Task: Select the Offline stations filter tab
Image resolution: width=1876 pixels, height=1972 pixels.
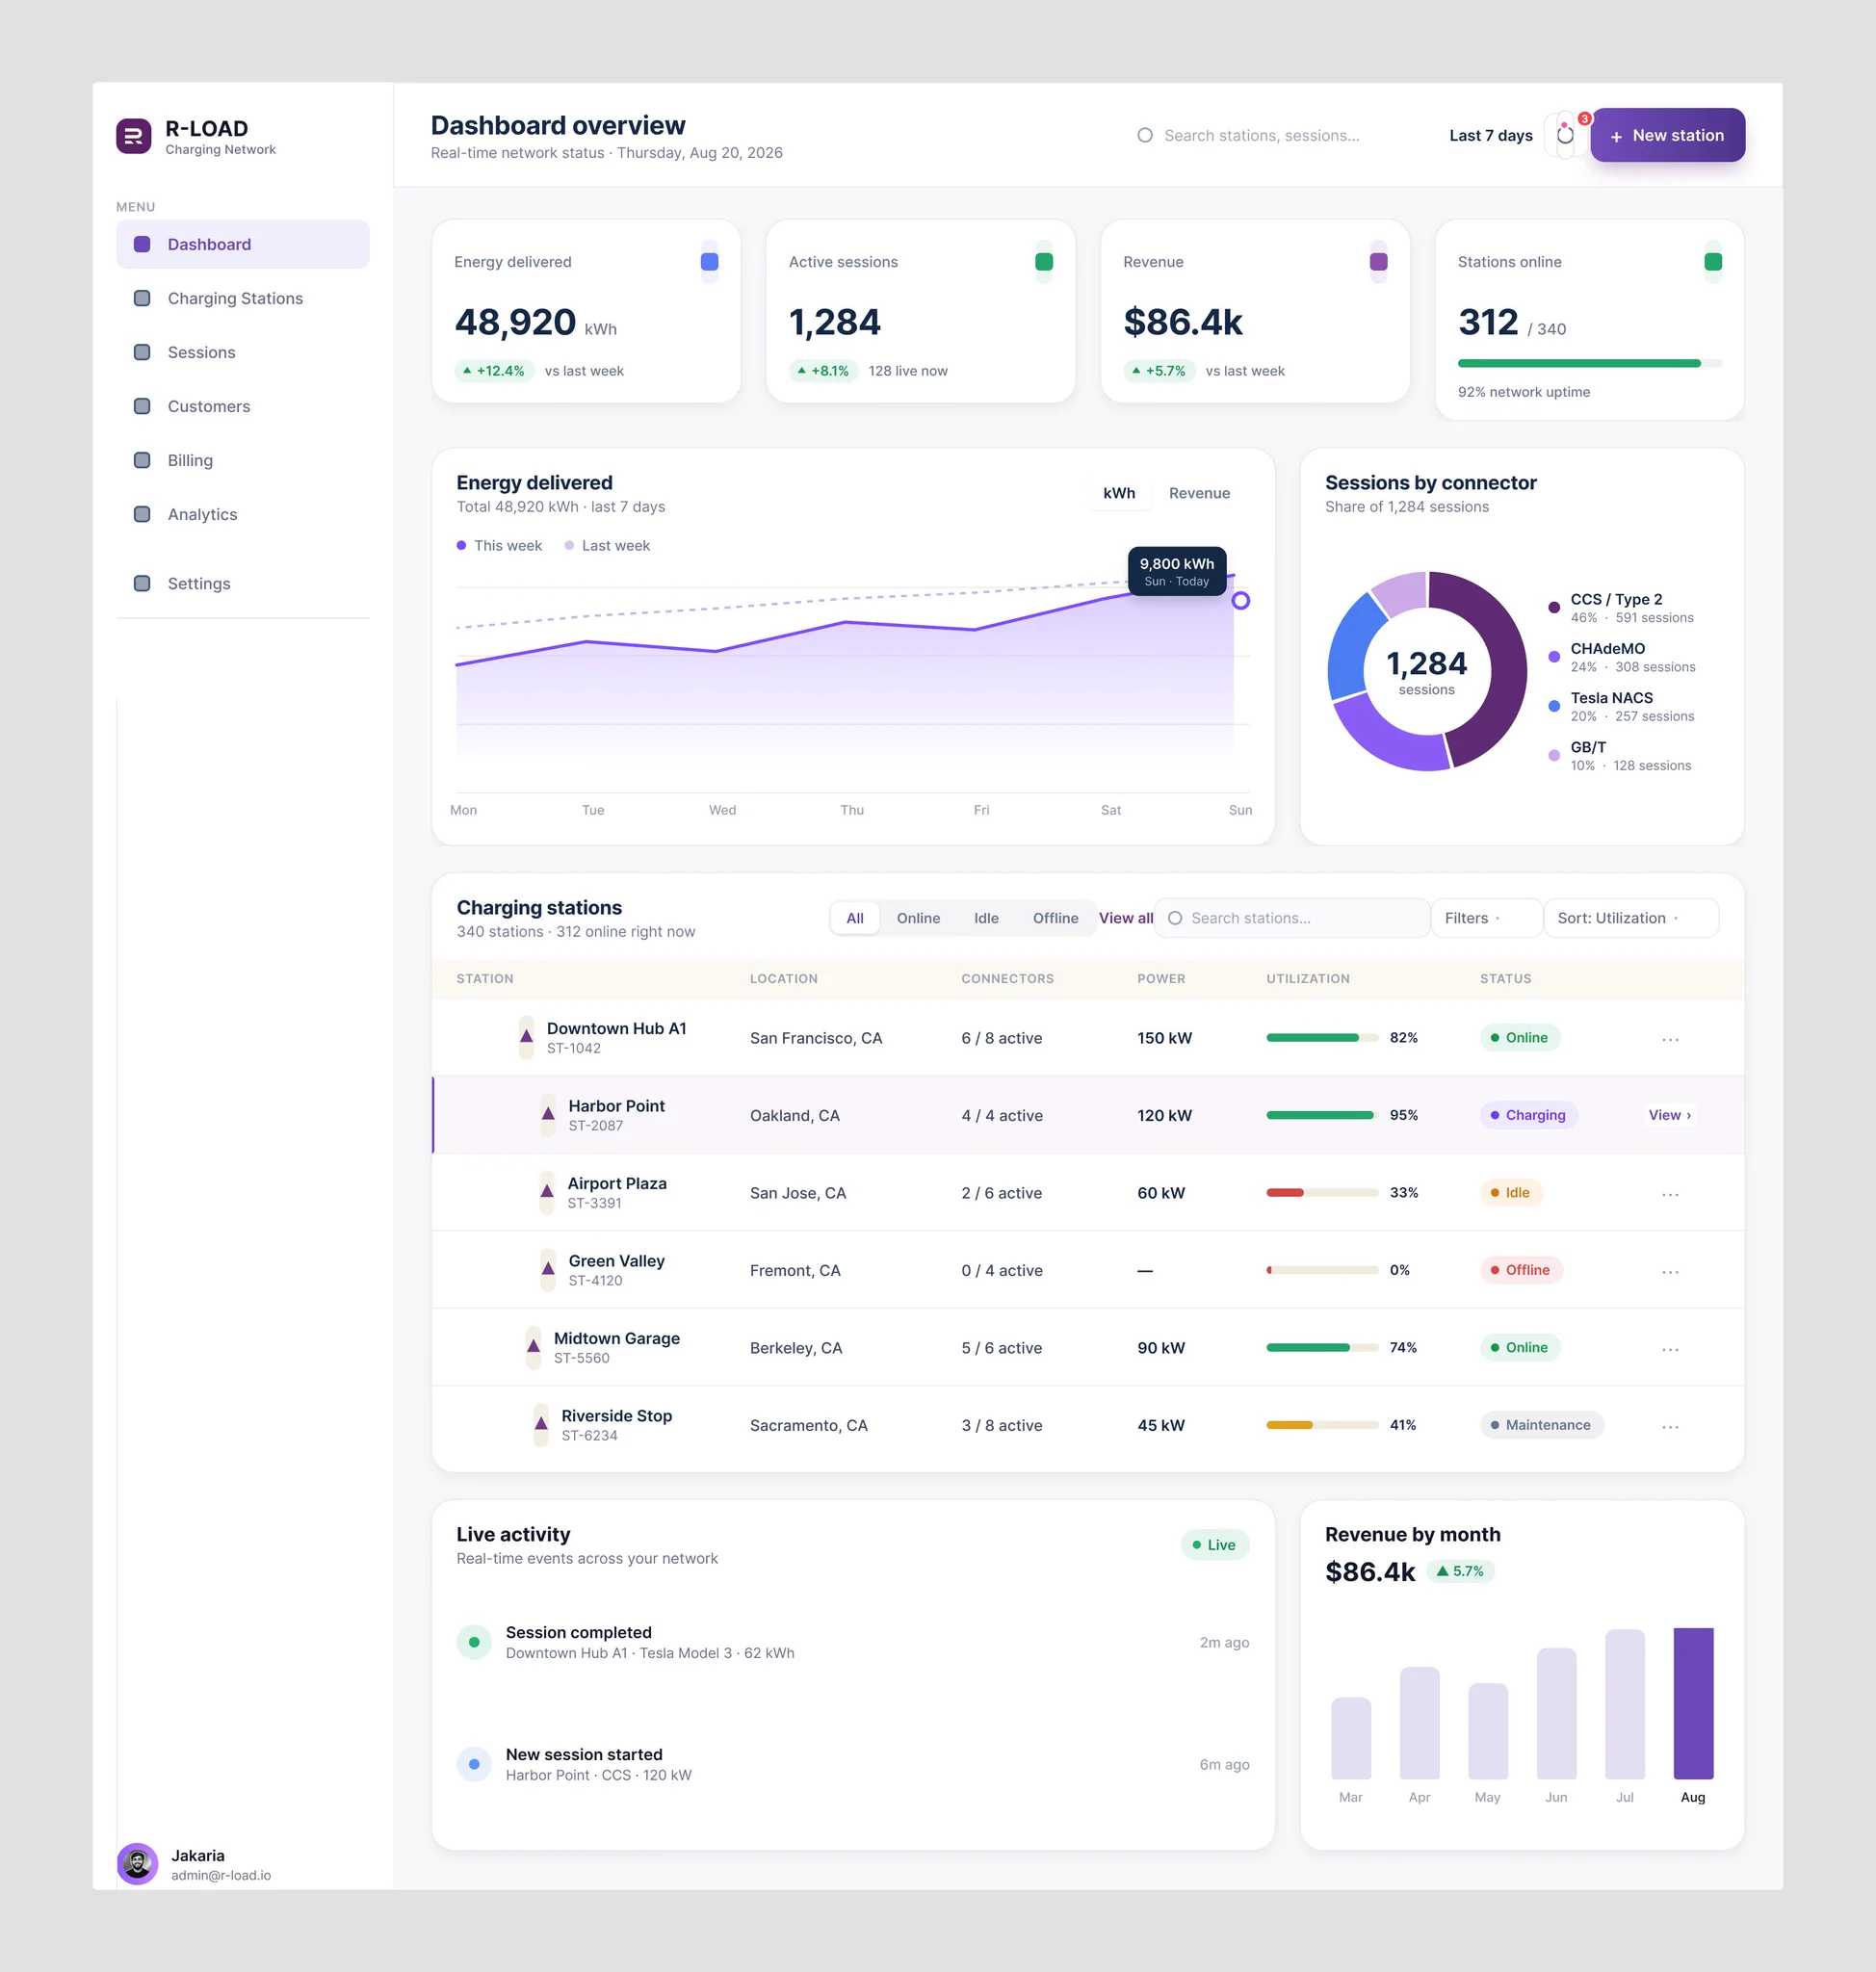Action: (1055, 918)
